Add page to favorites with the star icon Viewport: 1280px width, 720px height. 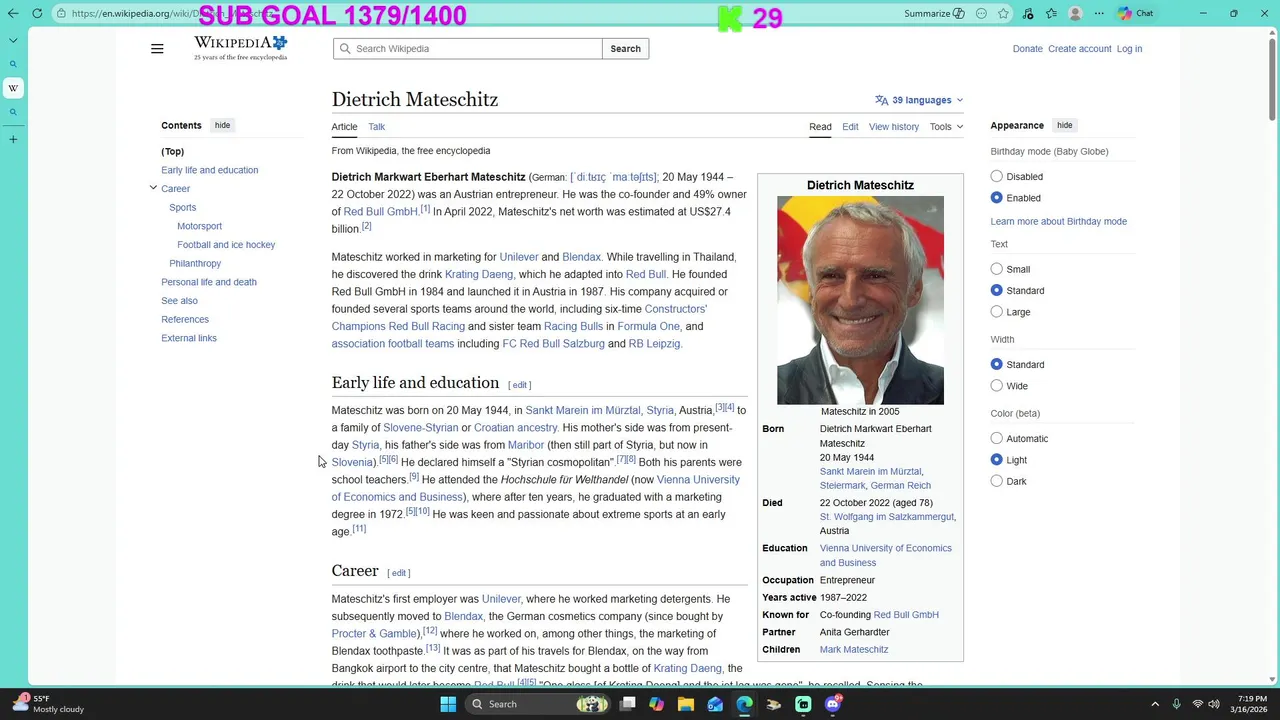tap(1003, 13)
